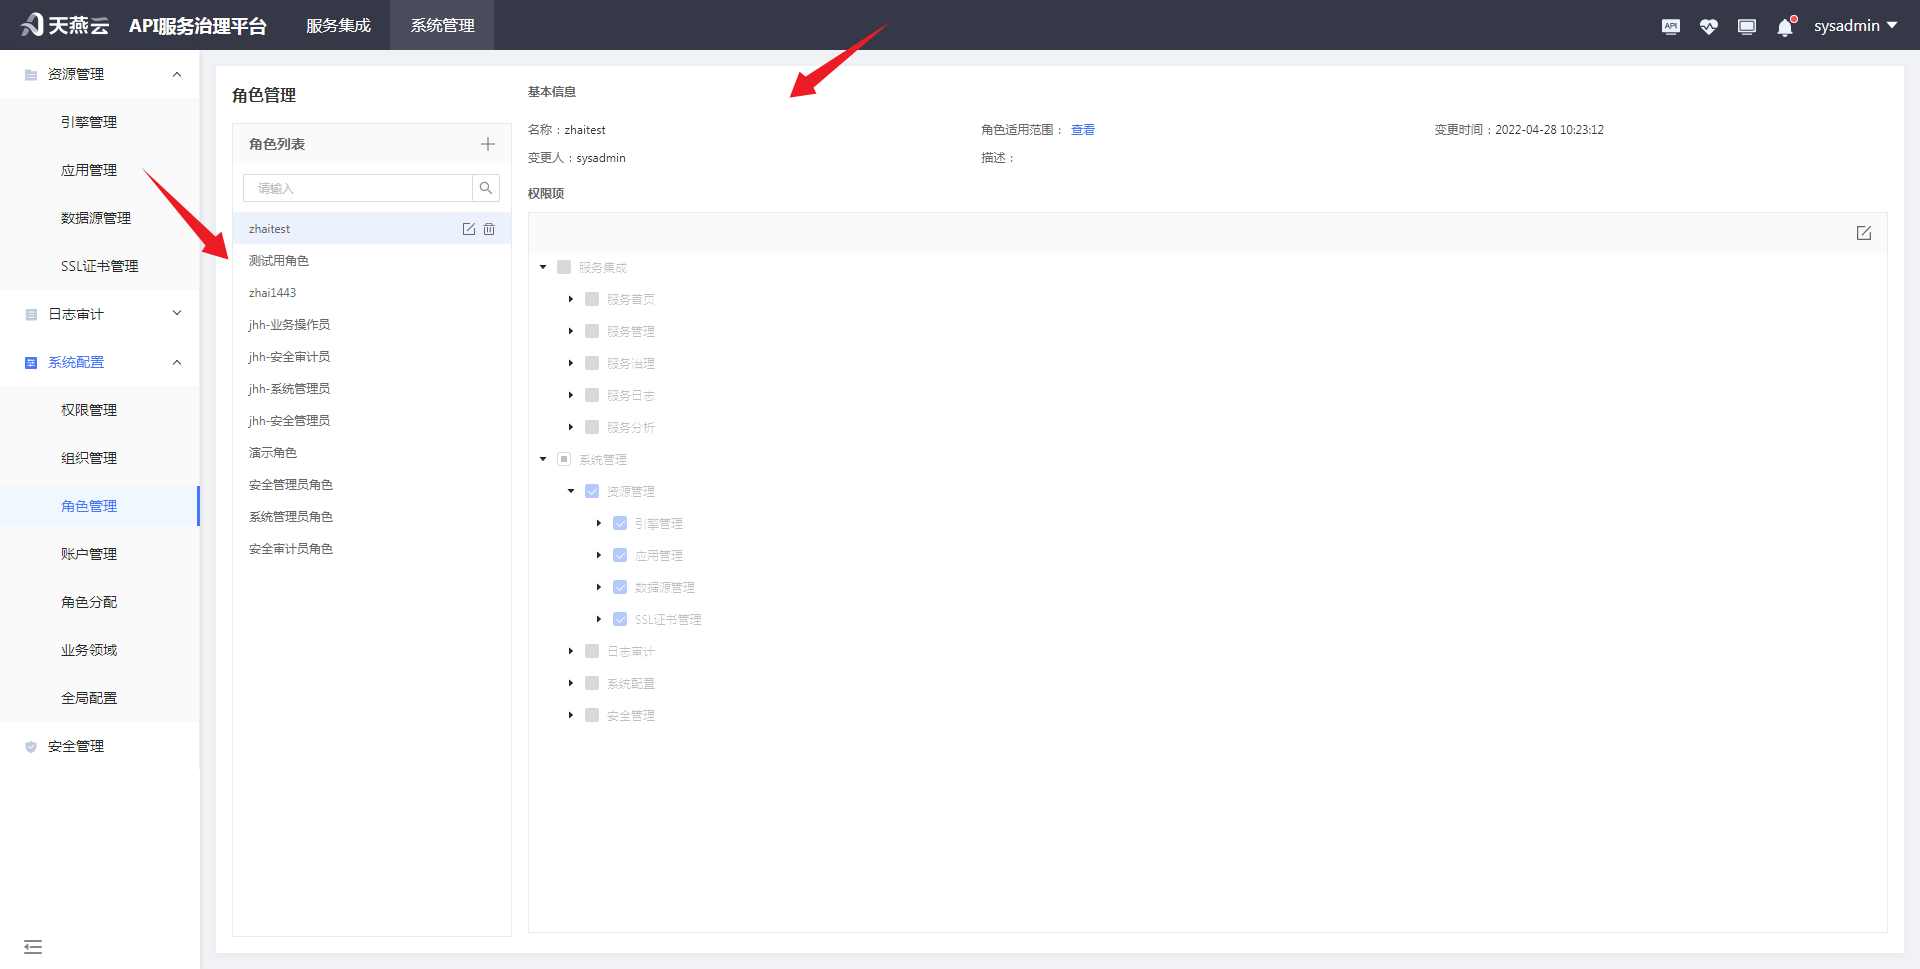Click the API icon in top bar
Screen dimensions: 1920x969
(x=1670, y=27)
